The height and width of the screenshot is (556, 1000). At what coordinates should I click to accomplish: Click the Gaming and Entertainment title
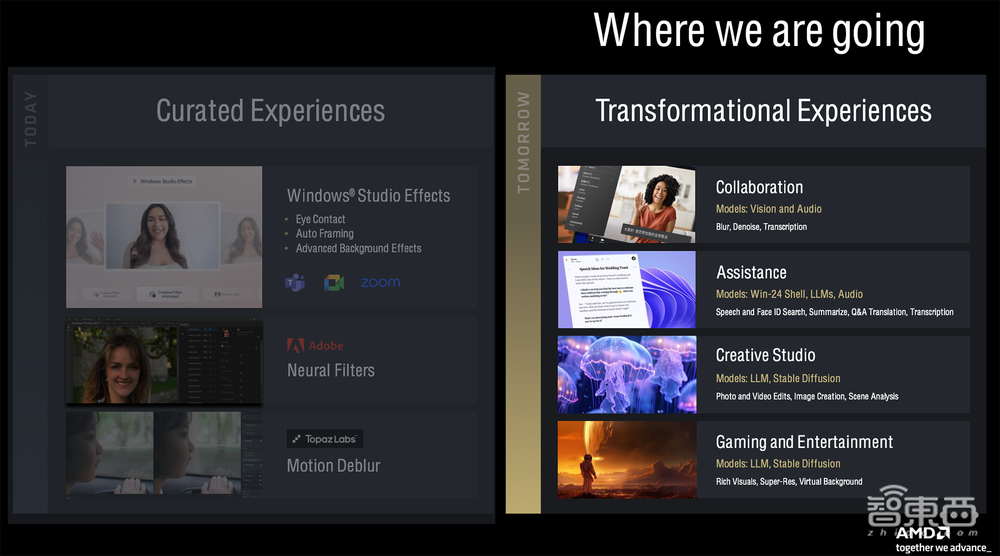(x=804, y=442)
